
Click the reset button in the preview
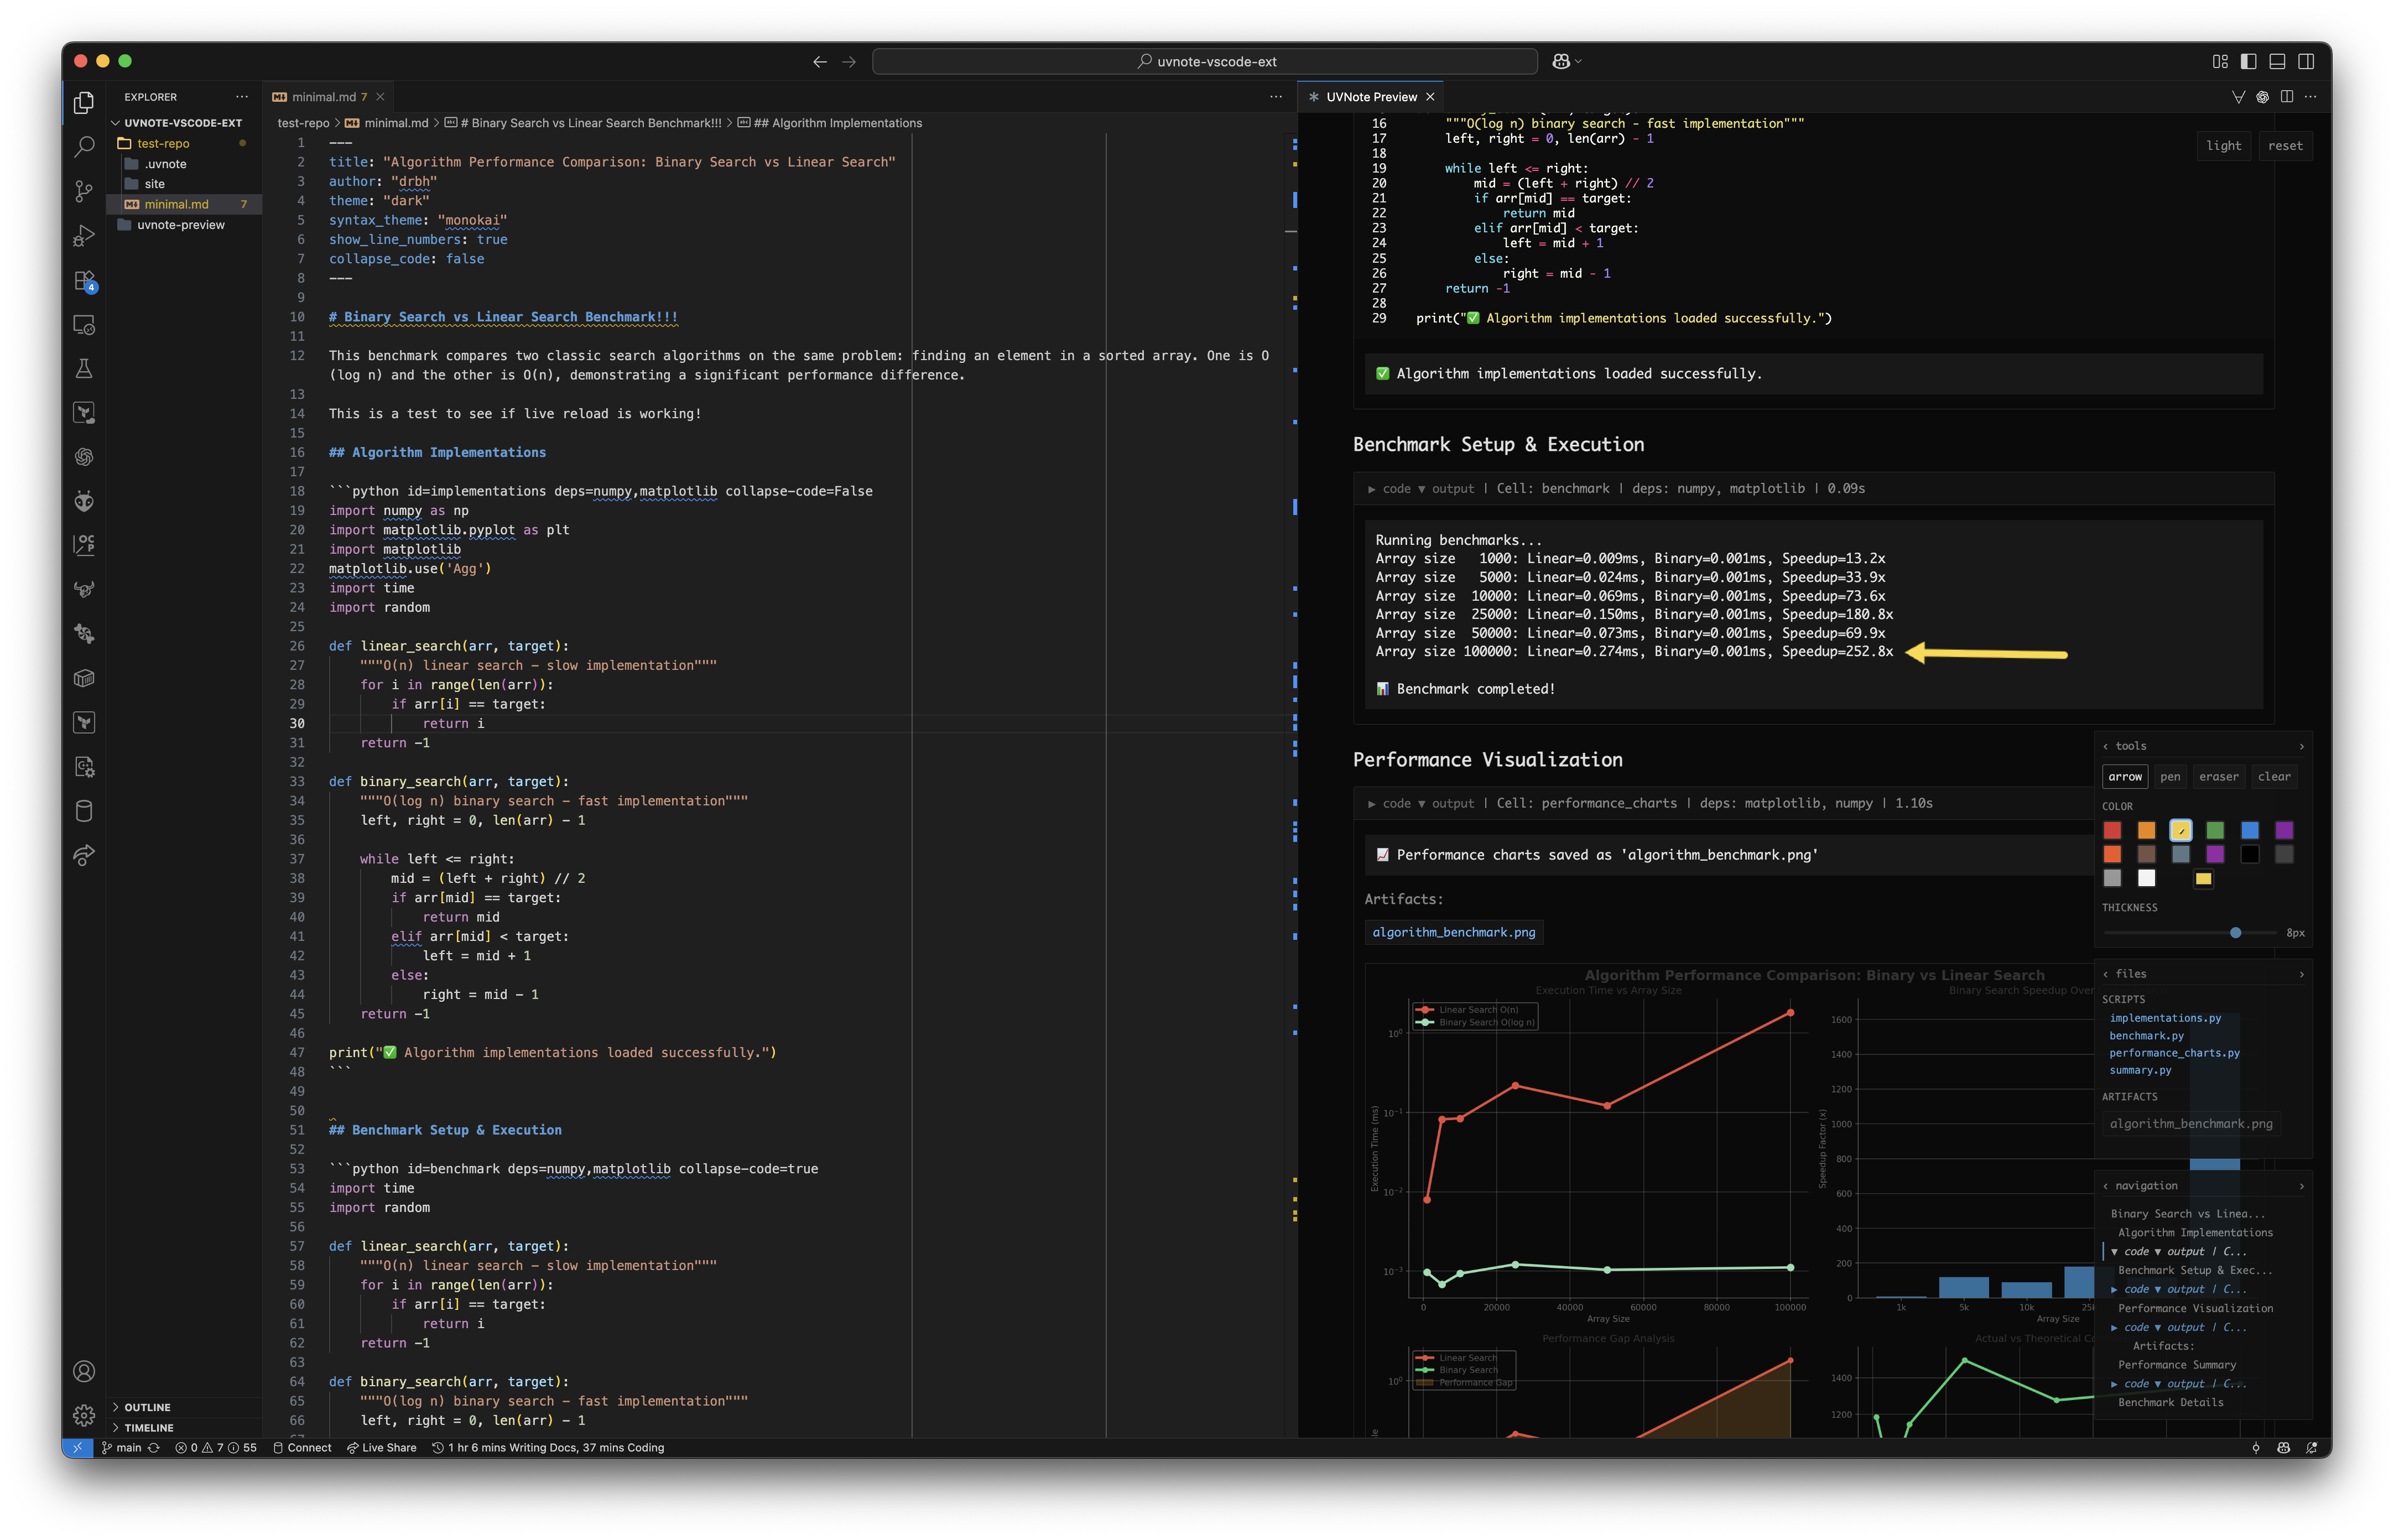point(2285,146)
